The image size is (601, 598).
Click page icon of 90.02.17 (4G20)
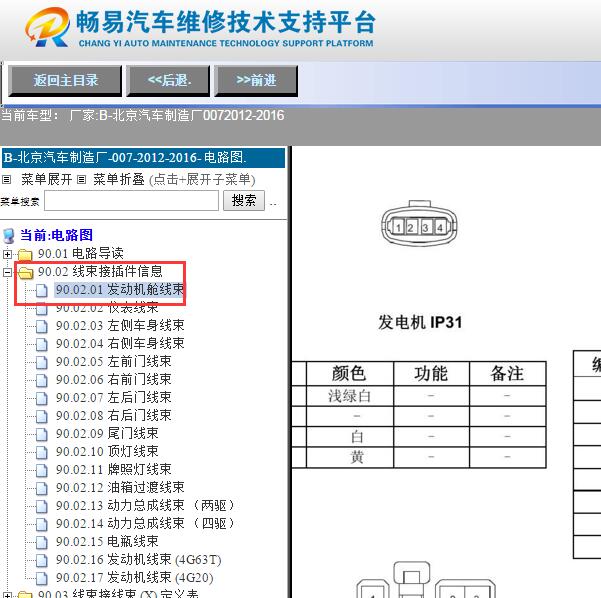(42, 579)
